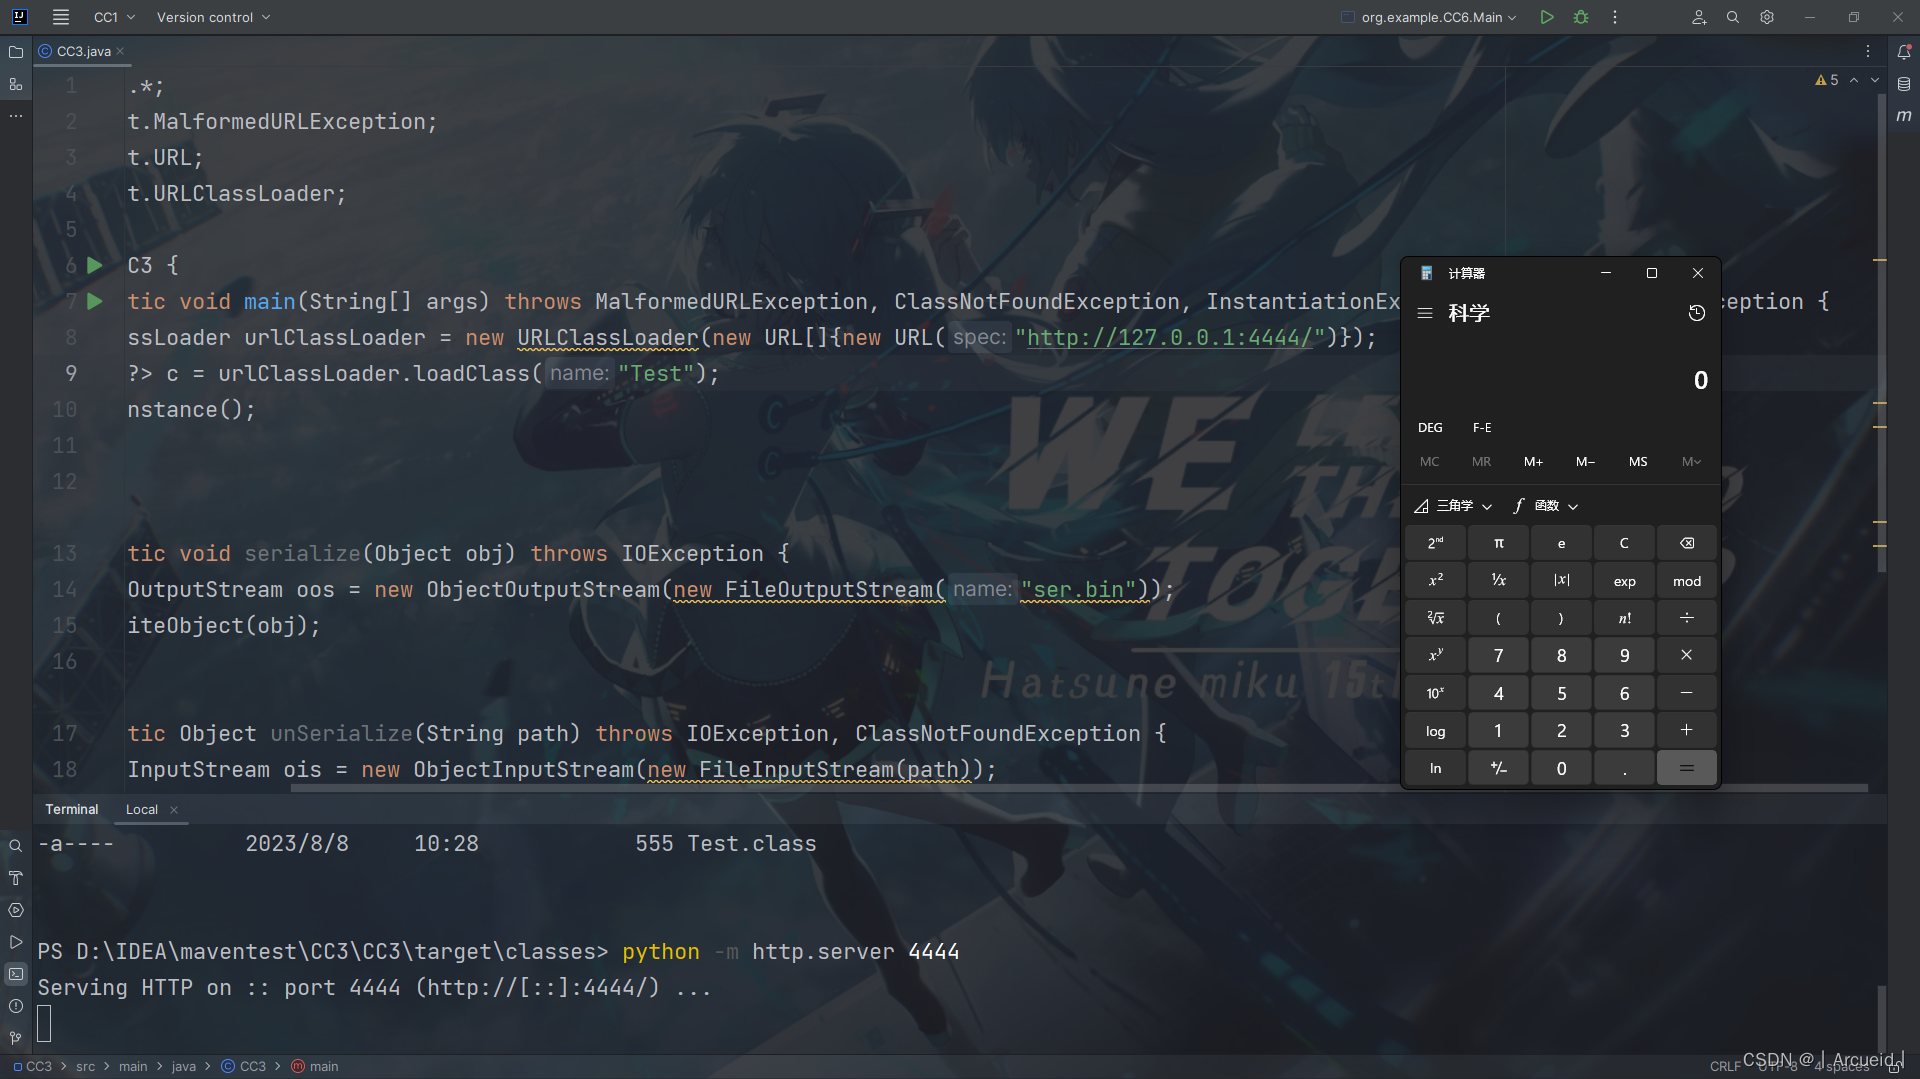The height and width of the screenshot is (1079, 1920).
Task: Open the IDE main hamburger menu
Action: click(61, 17)
